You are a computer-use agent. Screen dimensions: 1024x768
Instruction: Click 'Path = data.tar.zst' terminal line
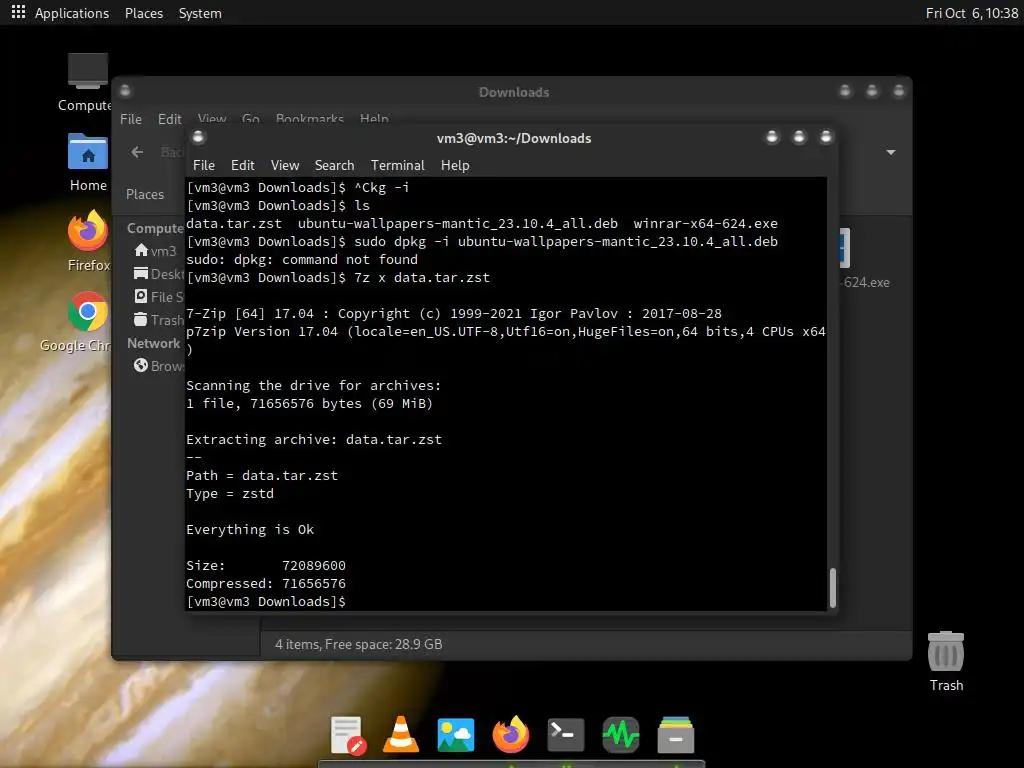(262, 475)
